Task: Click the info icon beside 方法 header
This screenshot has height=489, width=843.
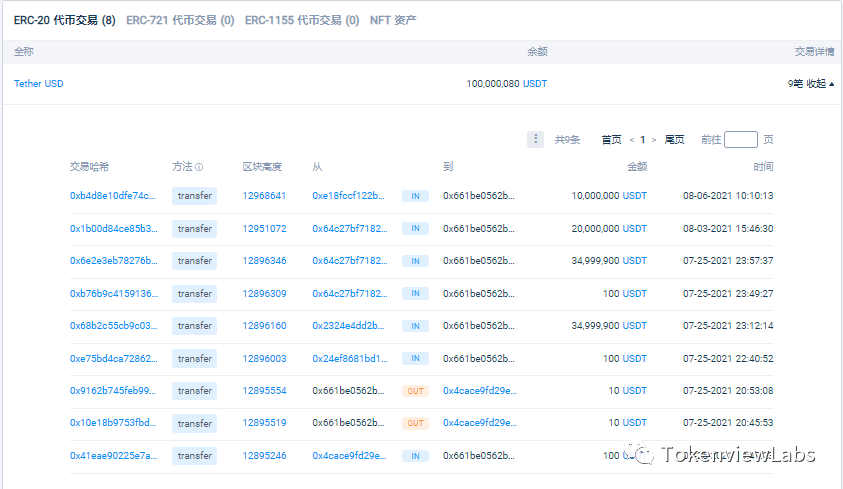Action: tap(199, 167)
